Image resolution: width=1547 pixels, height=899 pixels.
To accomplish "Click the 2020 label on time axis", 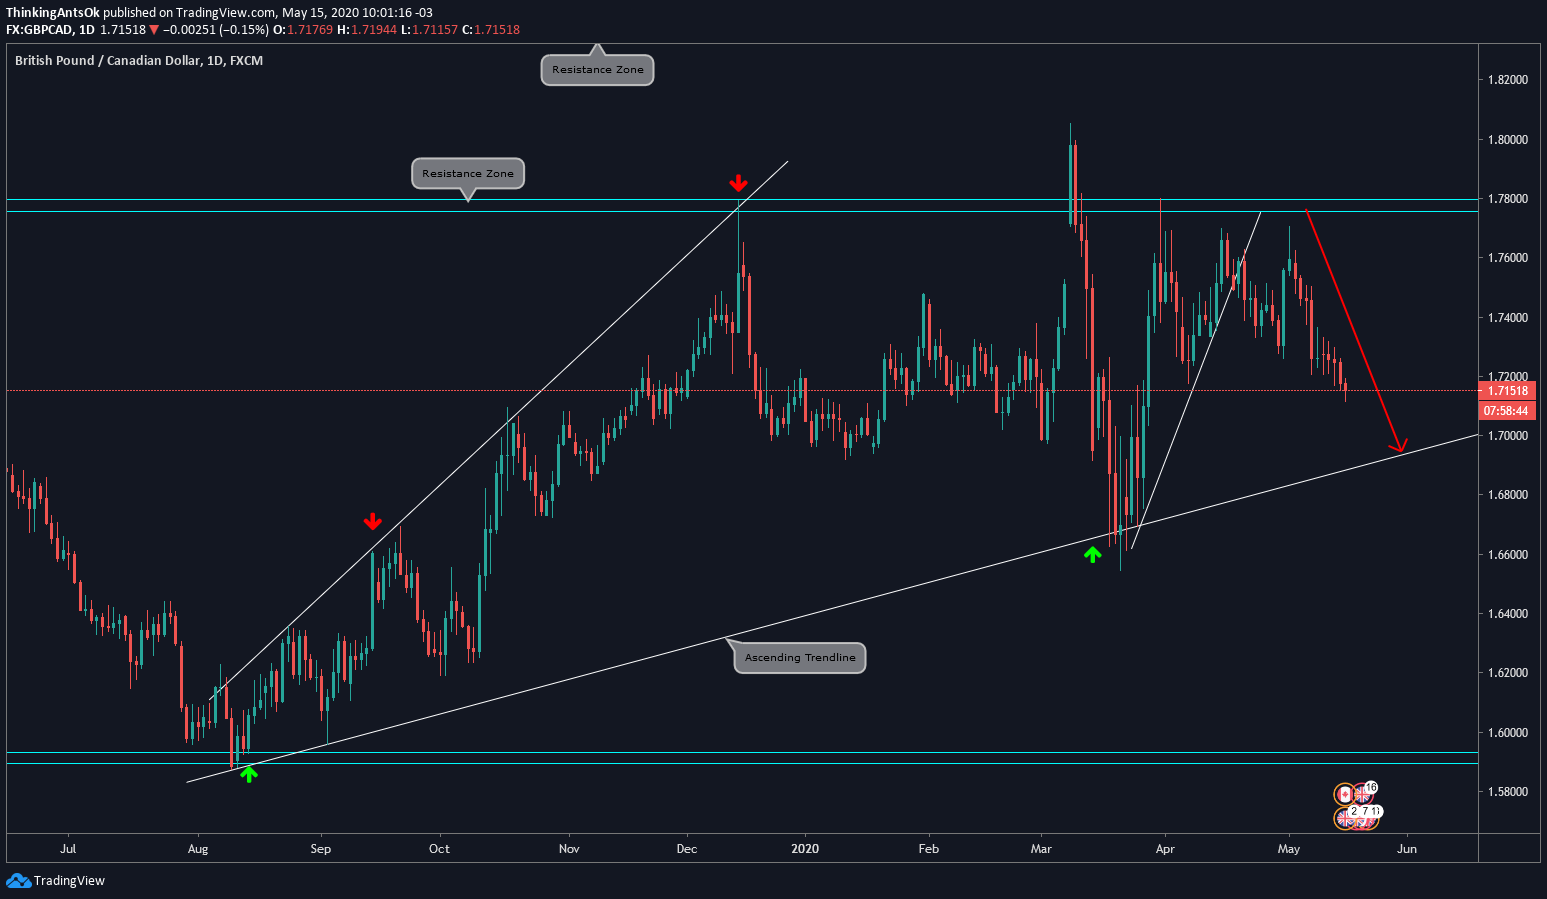I will [805, 849].
